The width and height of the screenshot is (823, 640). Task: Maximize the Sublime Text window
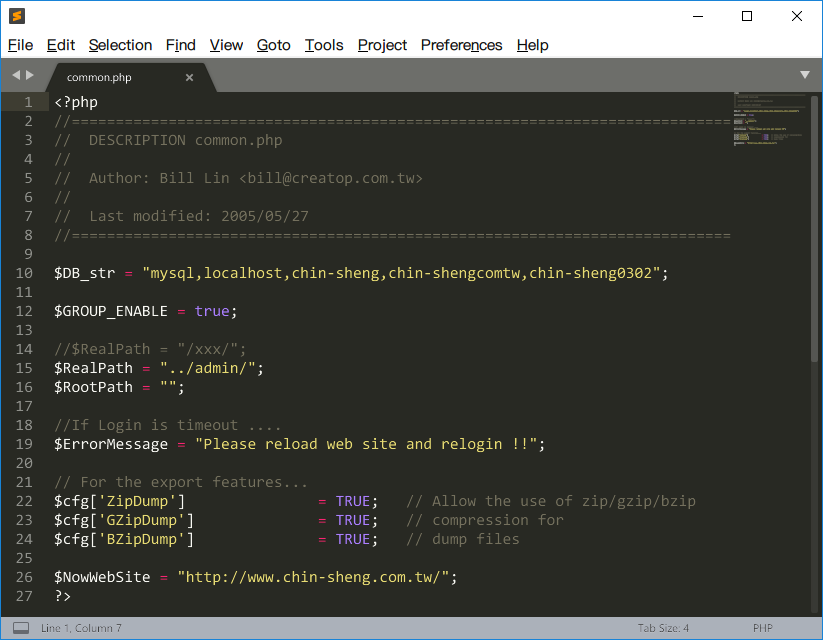tap(747, 16)
